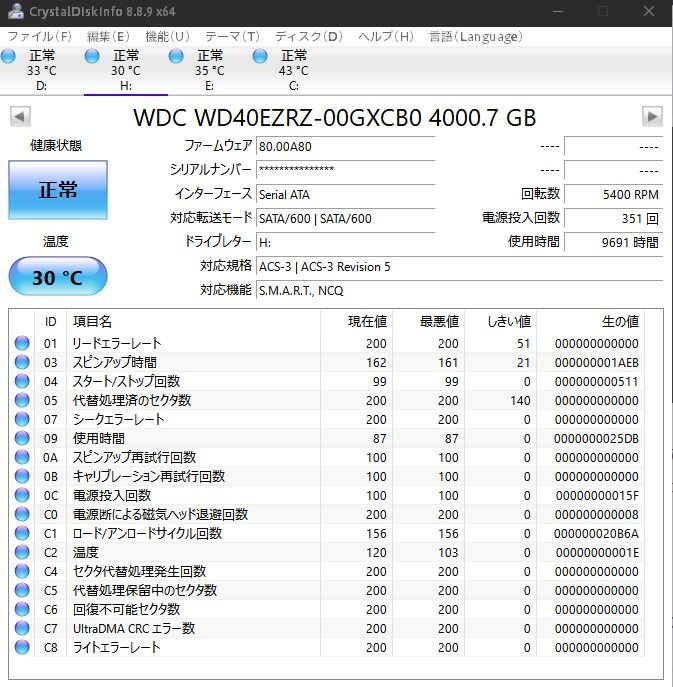
Task: Click the rotation rate value 5400 RPM
Action: pyautogui.click(x=613, y=194)
